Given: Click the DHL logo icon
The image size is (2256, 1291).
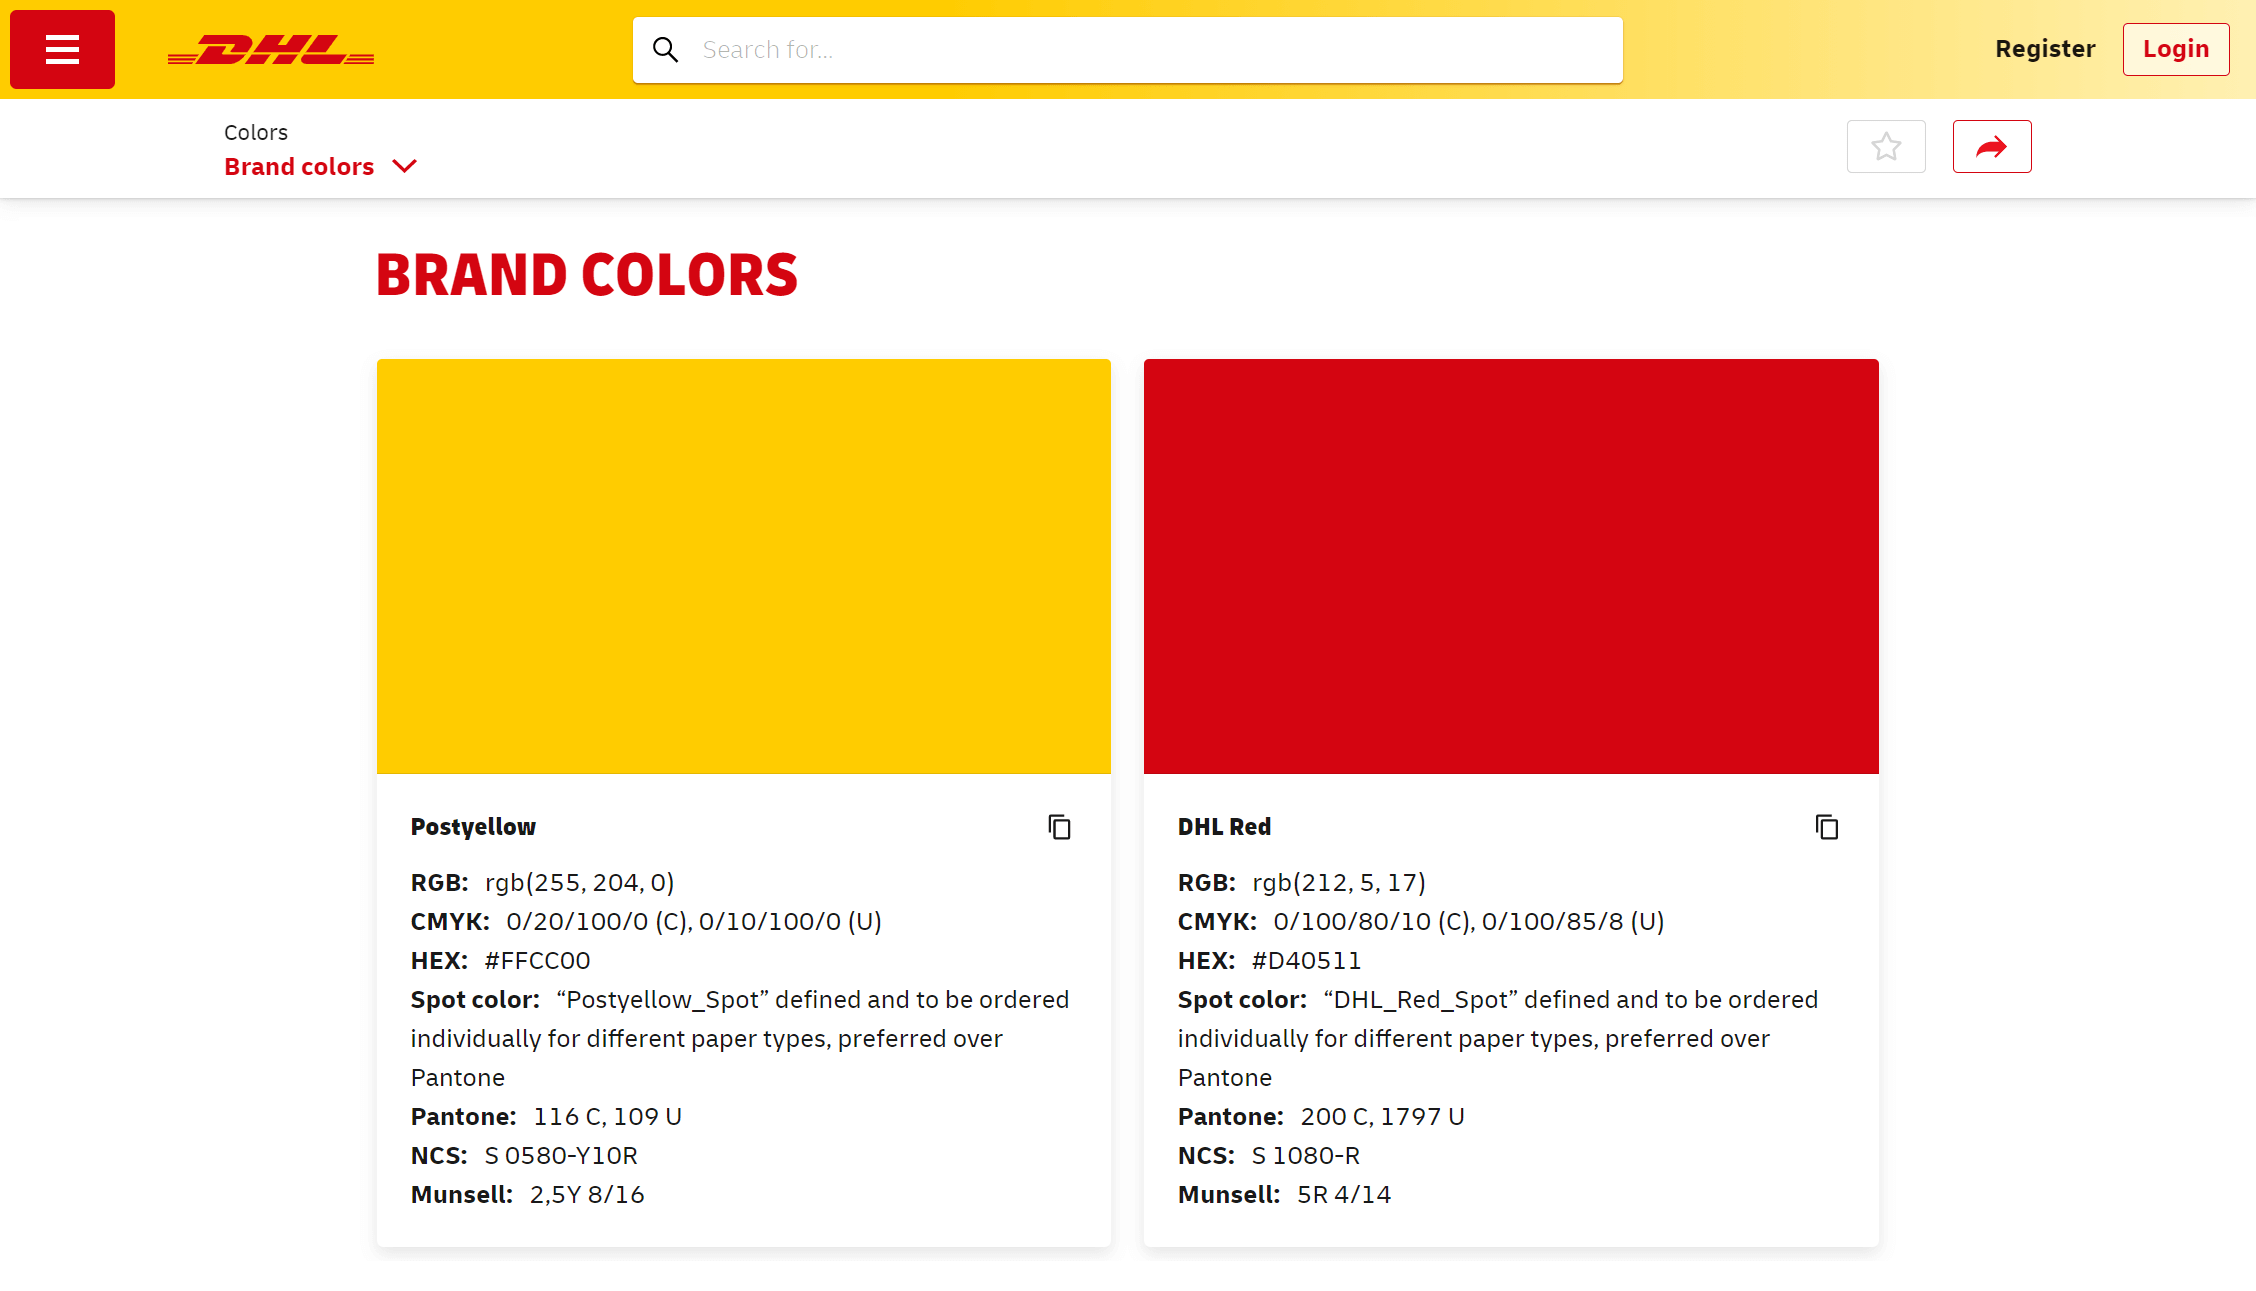Looking at the screenshot, I should click(271, 50).
